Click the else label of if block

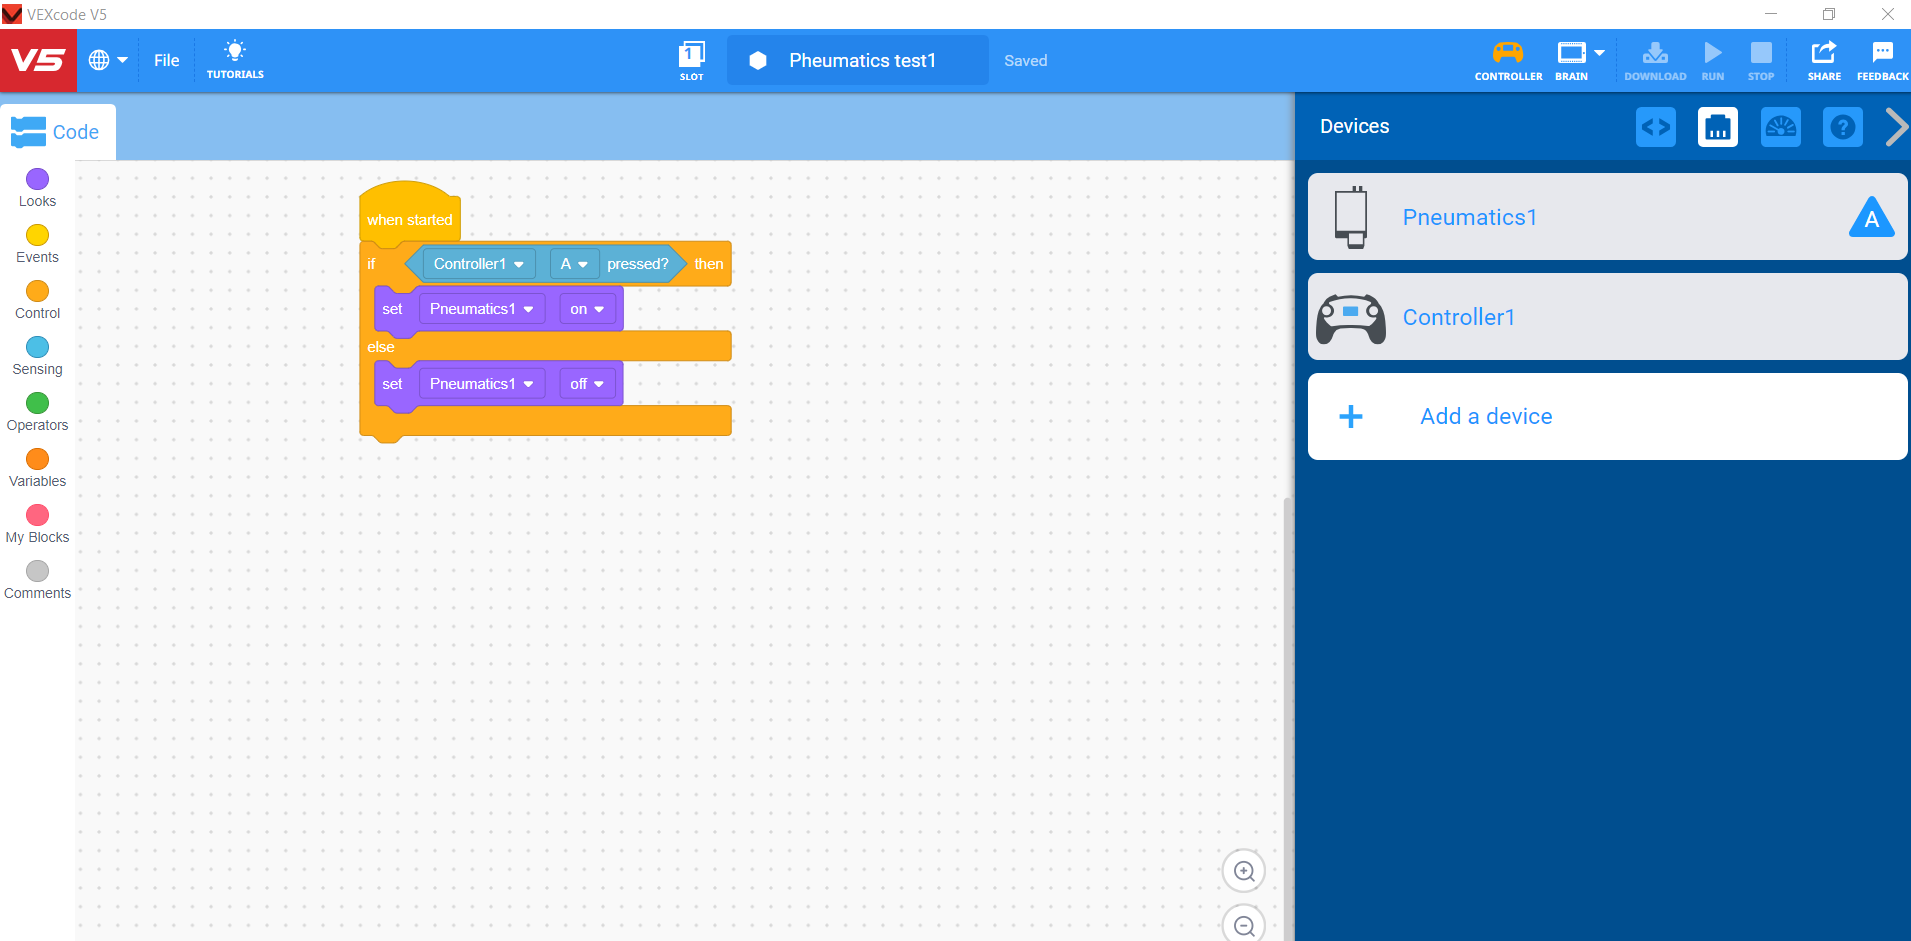(380, 347)
